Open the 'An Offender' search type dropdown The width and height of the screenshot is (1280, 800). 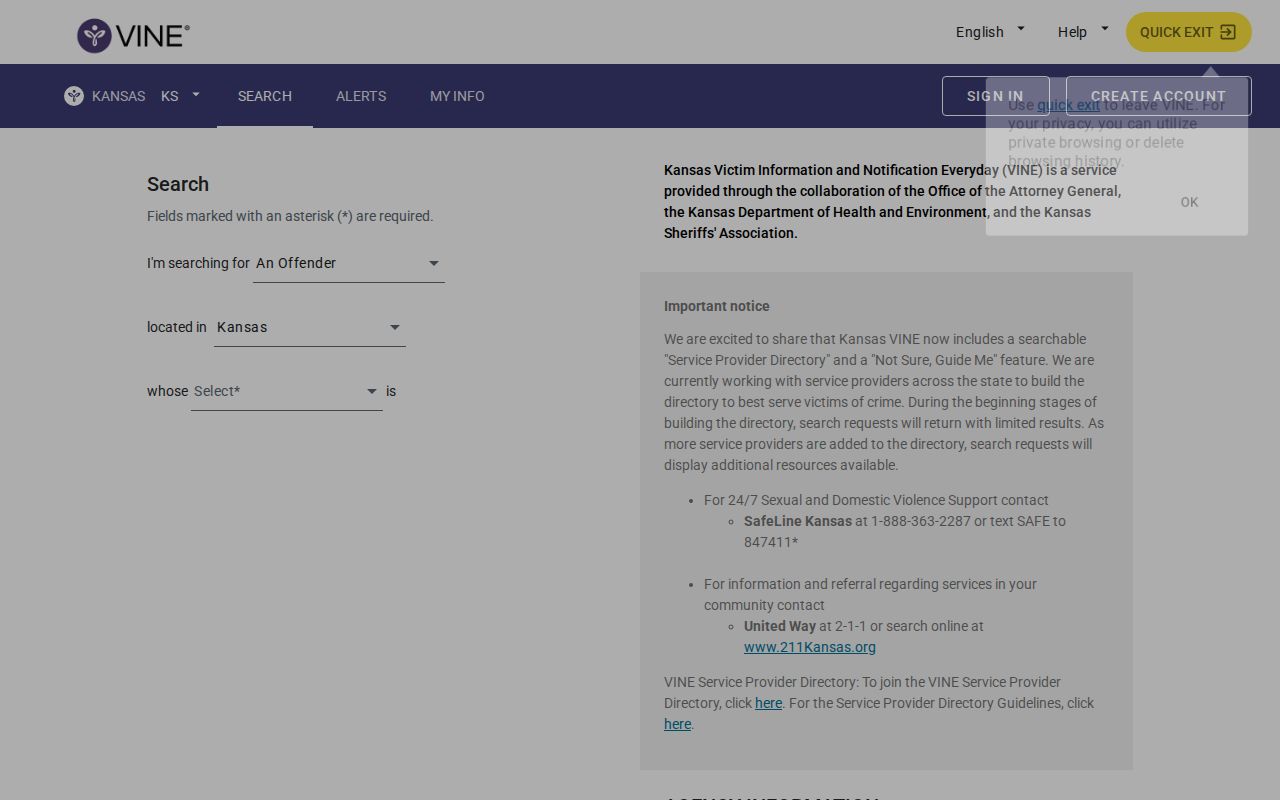[x=349, y=264]
